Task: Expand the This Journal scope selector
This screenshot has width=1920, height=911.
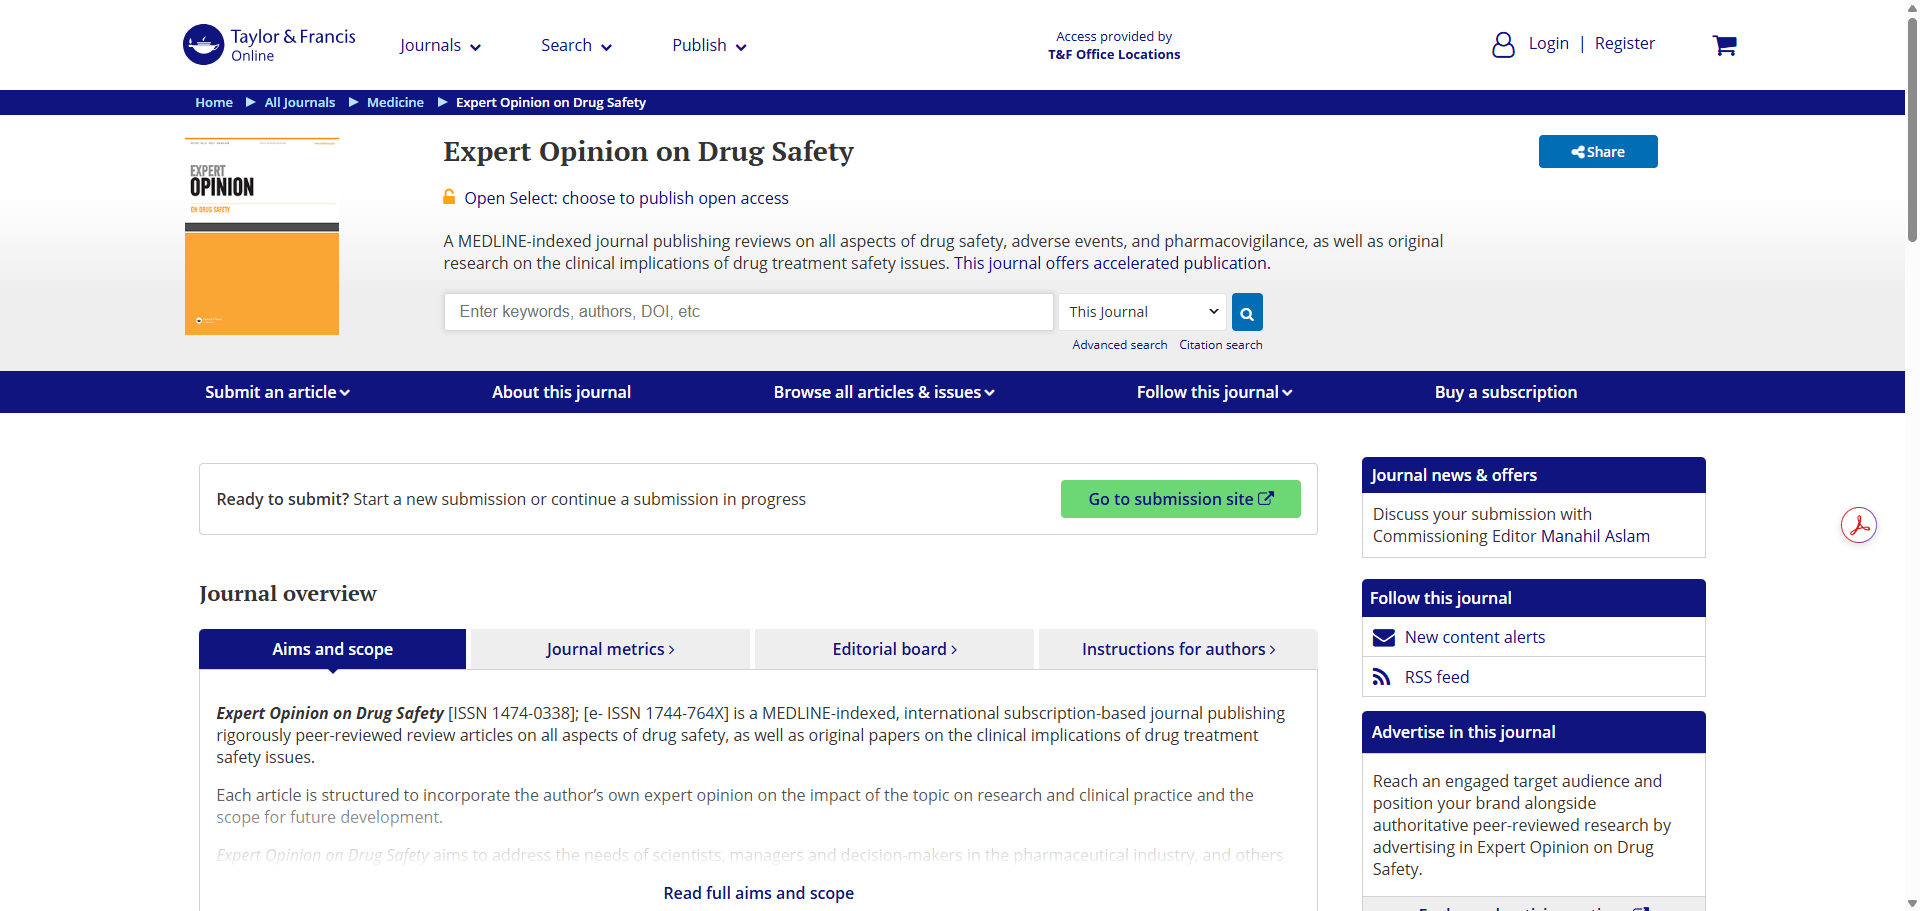Action: [x=1143, y=312]
